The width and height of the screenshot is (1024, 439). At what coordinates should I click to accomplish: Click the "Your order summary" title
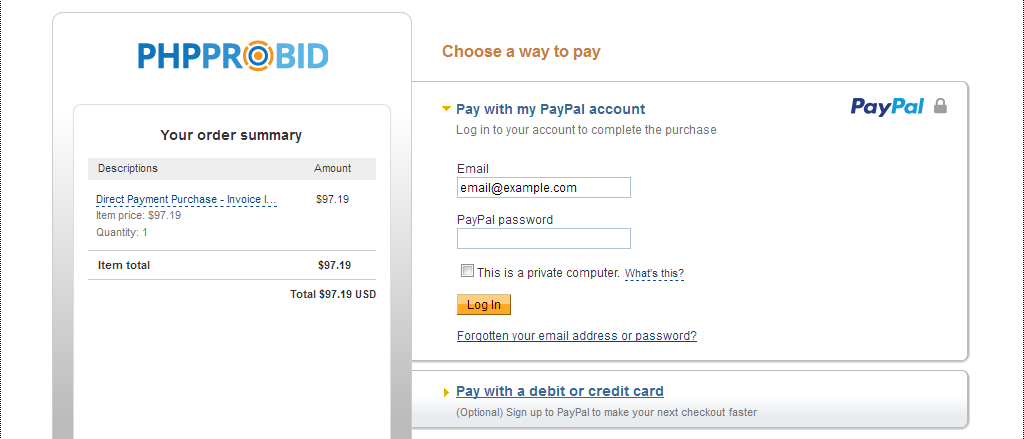(x=231, y=135)
